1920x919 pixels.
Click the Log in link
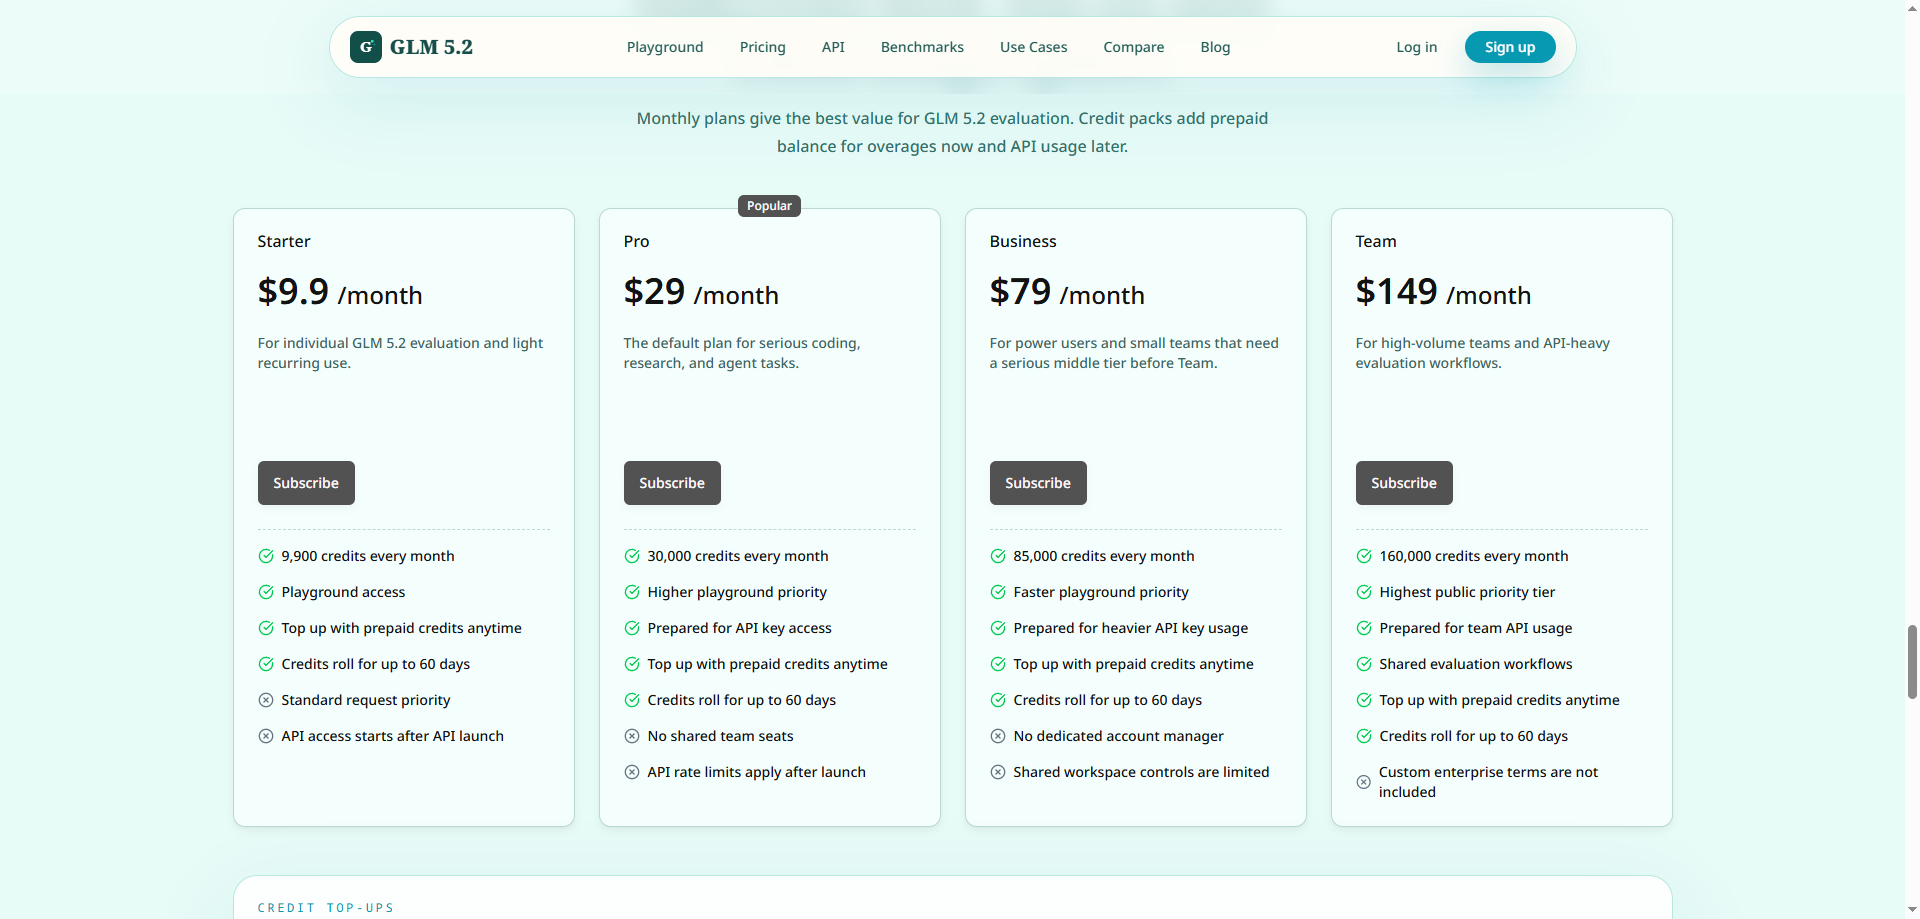click(1417, 47)
